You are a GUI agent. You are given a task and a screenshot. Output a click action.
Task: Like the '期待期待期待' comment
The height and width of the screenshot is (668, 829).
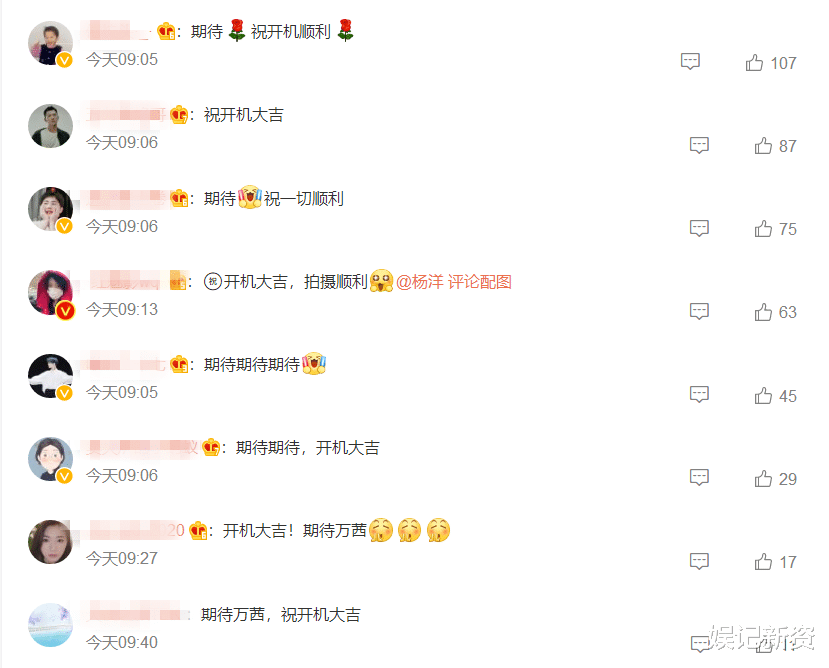[763, 395]
